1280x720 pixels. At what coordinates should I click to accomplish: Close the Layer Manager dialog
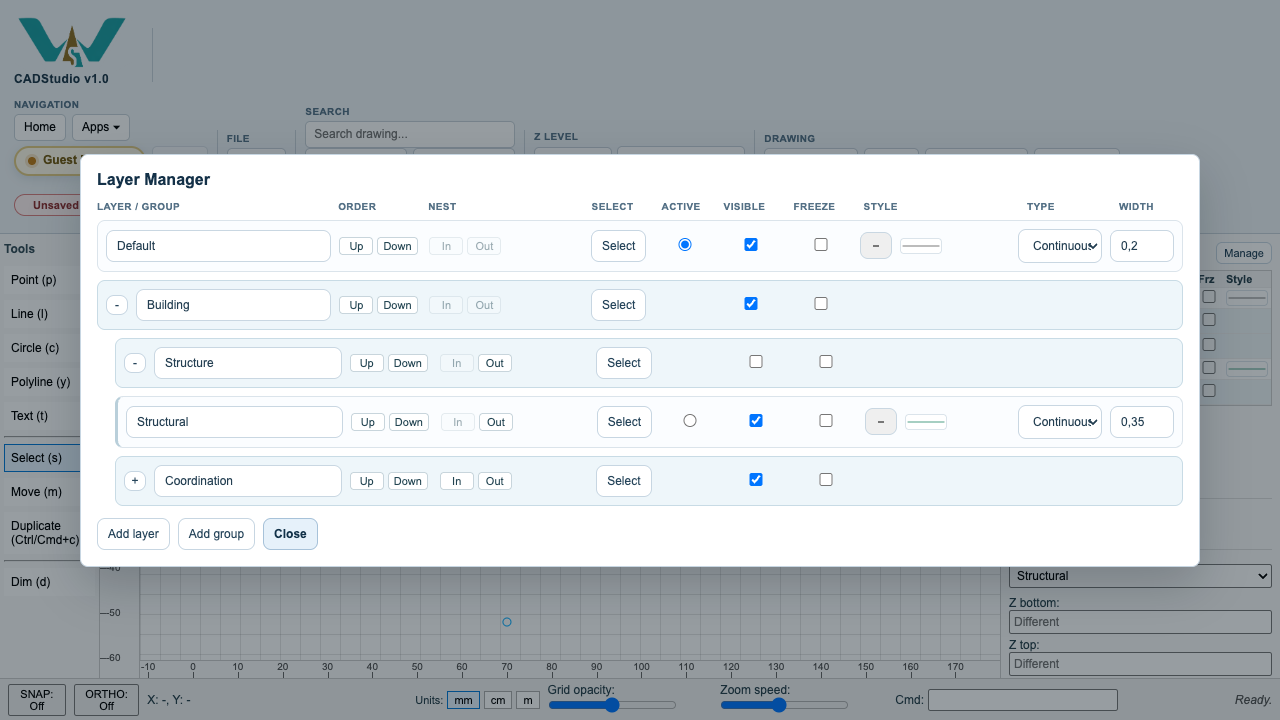(290, 534)
